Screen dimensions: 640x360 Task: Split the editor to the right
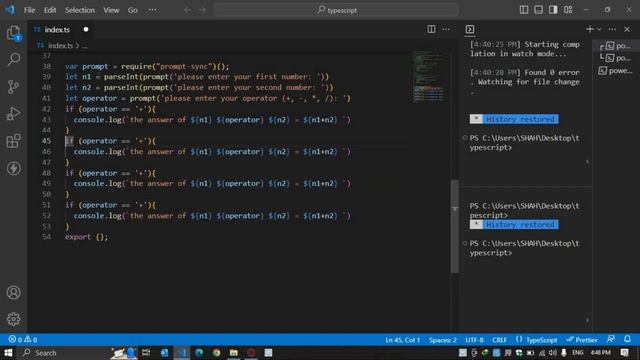(431, 29)
